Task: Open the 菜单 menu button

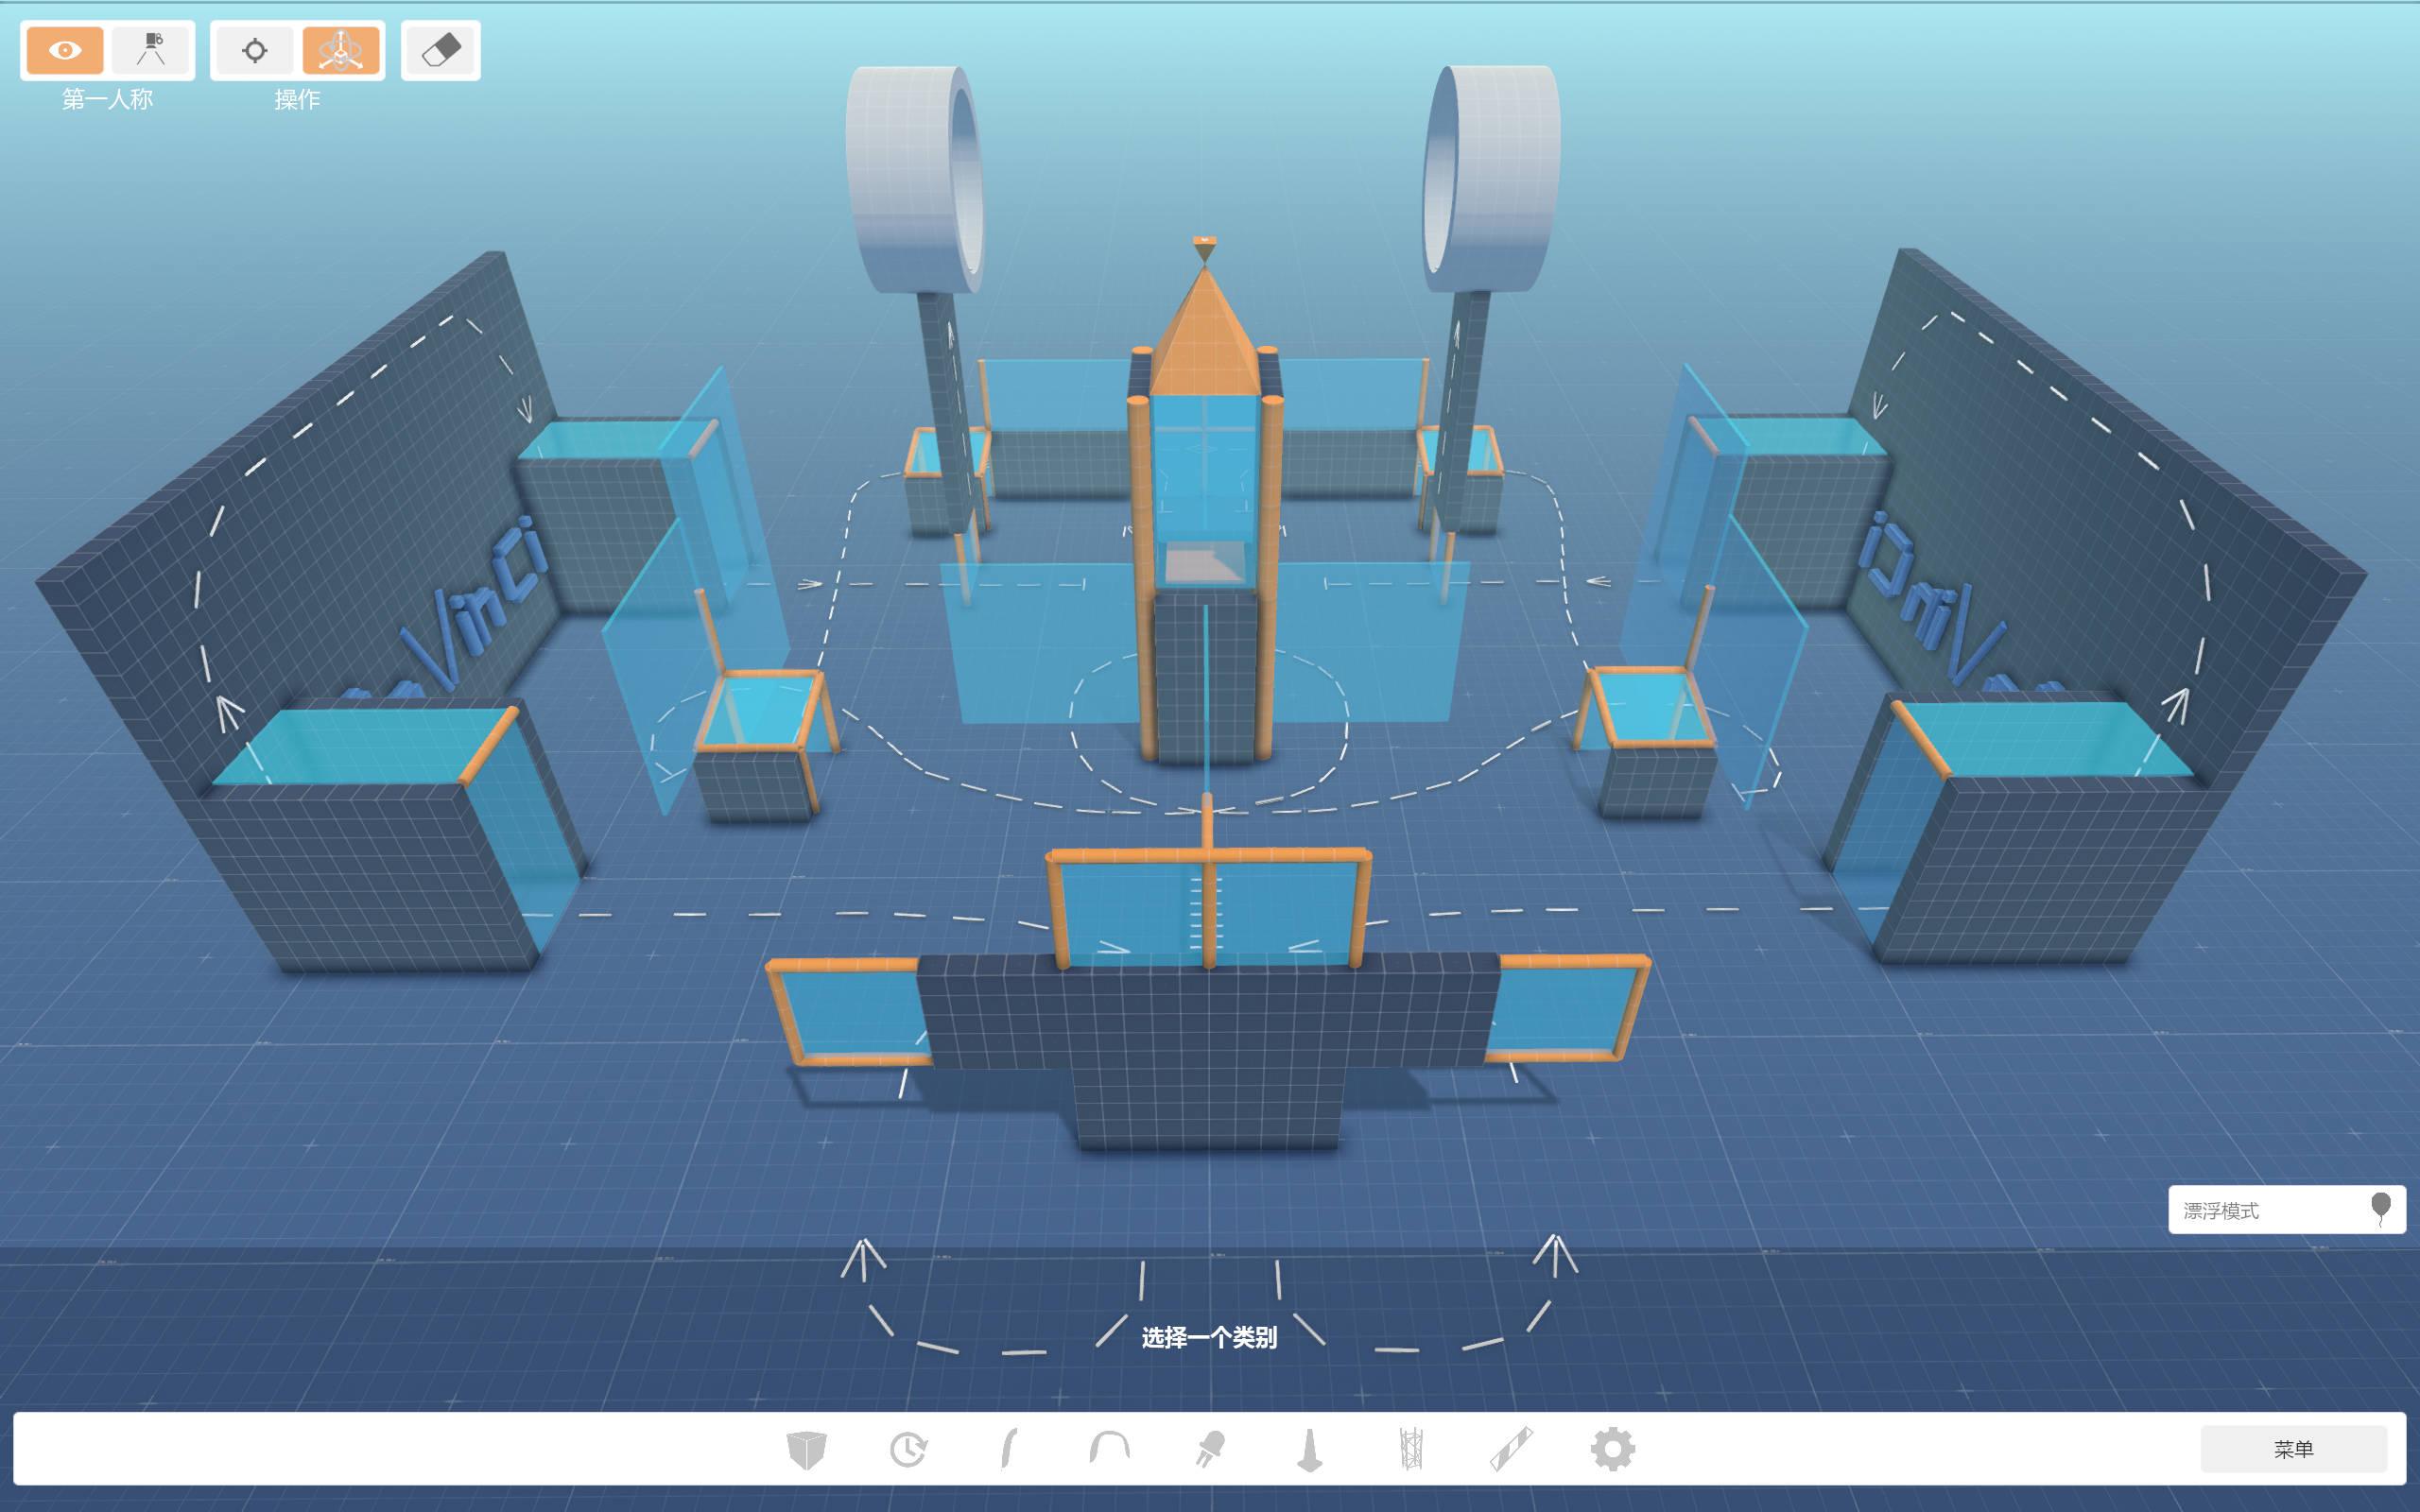Action: 2293,1449
